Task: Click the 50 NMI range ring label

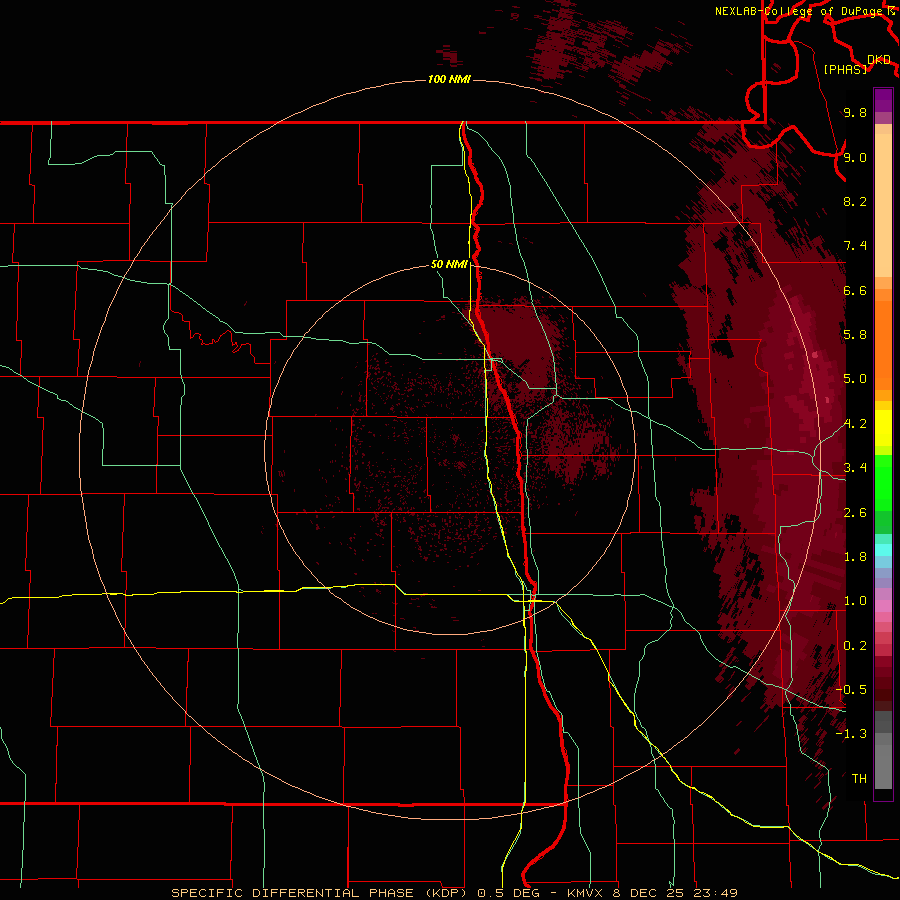Action: tap(449, 265)
